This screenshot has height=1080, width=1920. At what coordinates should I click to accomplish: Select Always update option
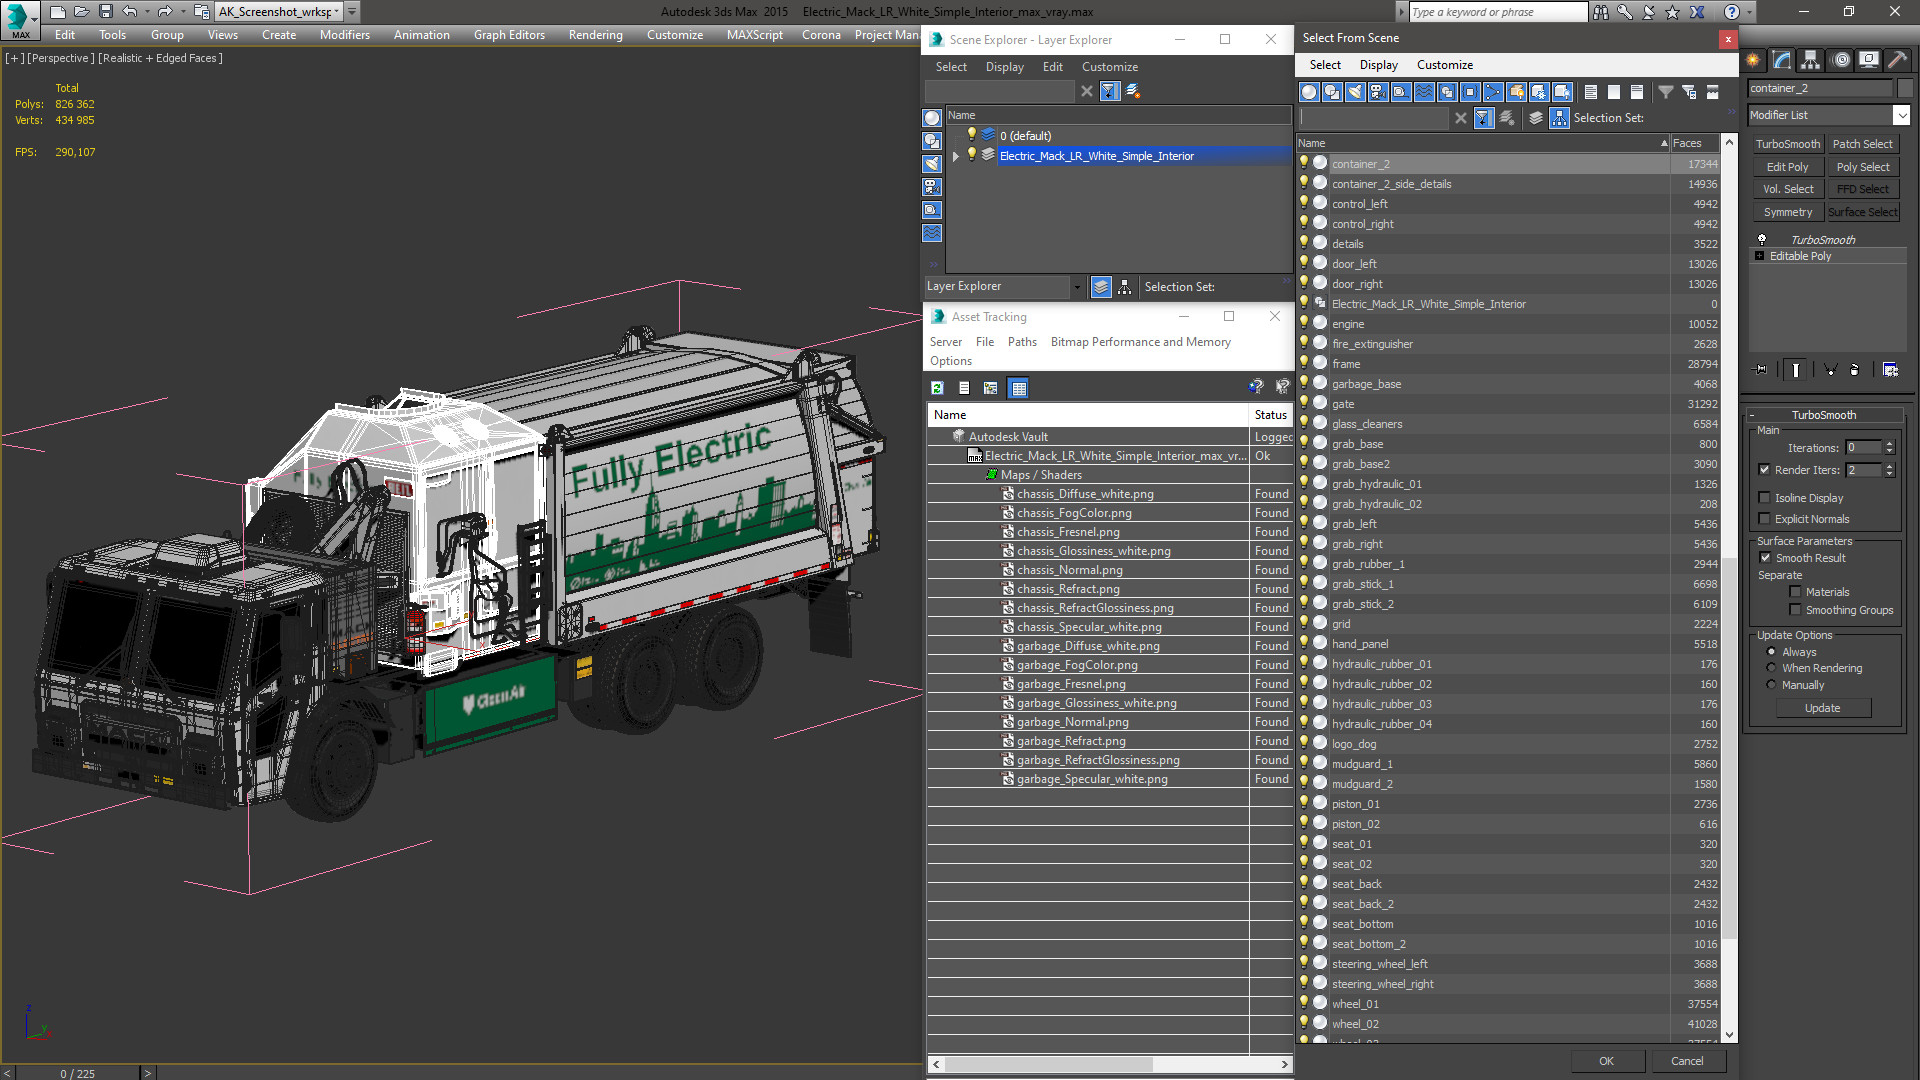tap(1771, 652)
